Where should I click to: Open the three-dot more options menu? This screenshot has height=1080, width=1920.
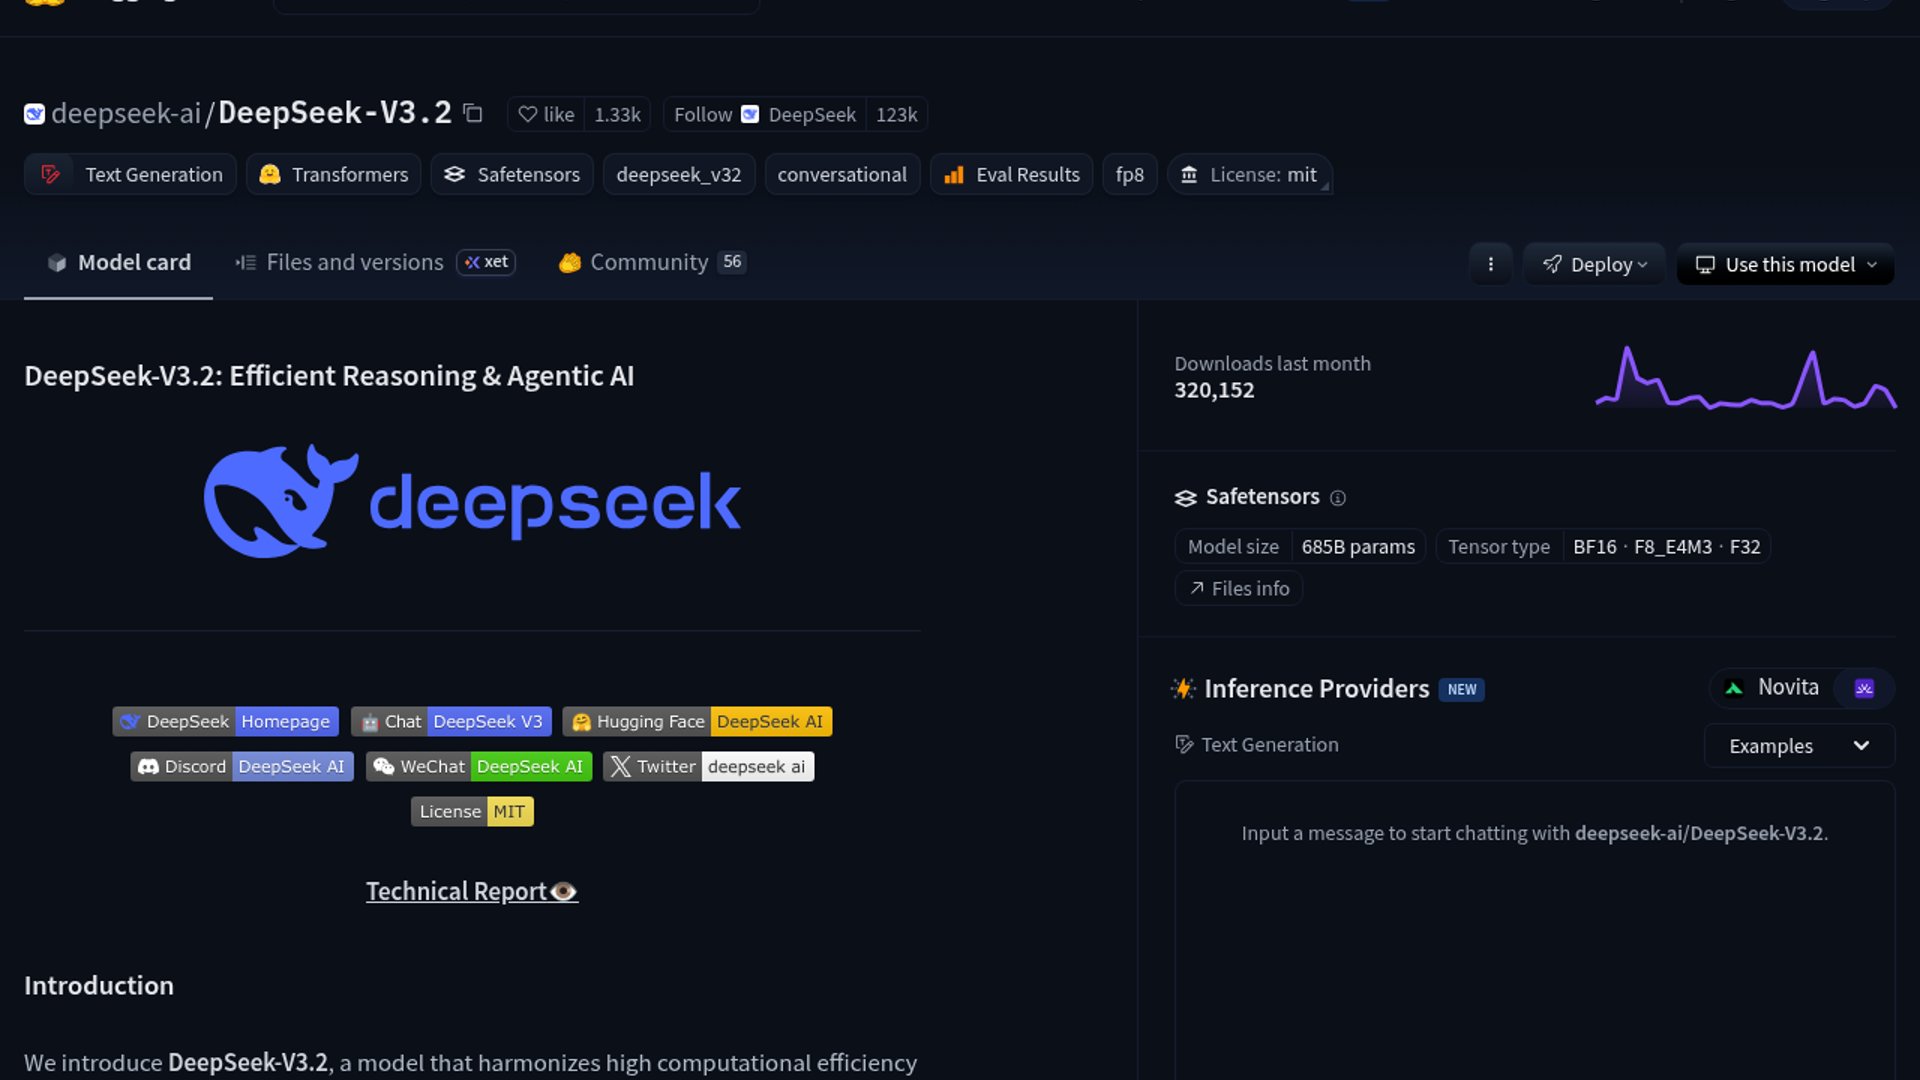1490,264
